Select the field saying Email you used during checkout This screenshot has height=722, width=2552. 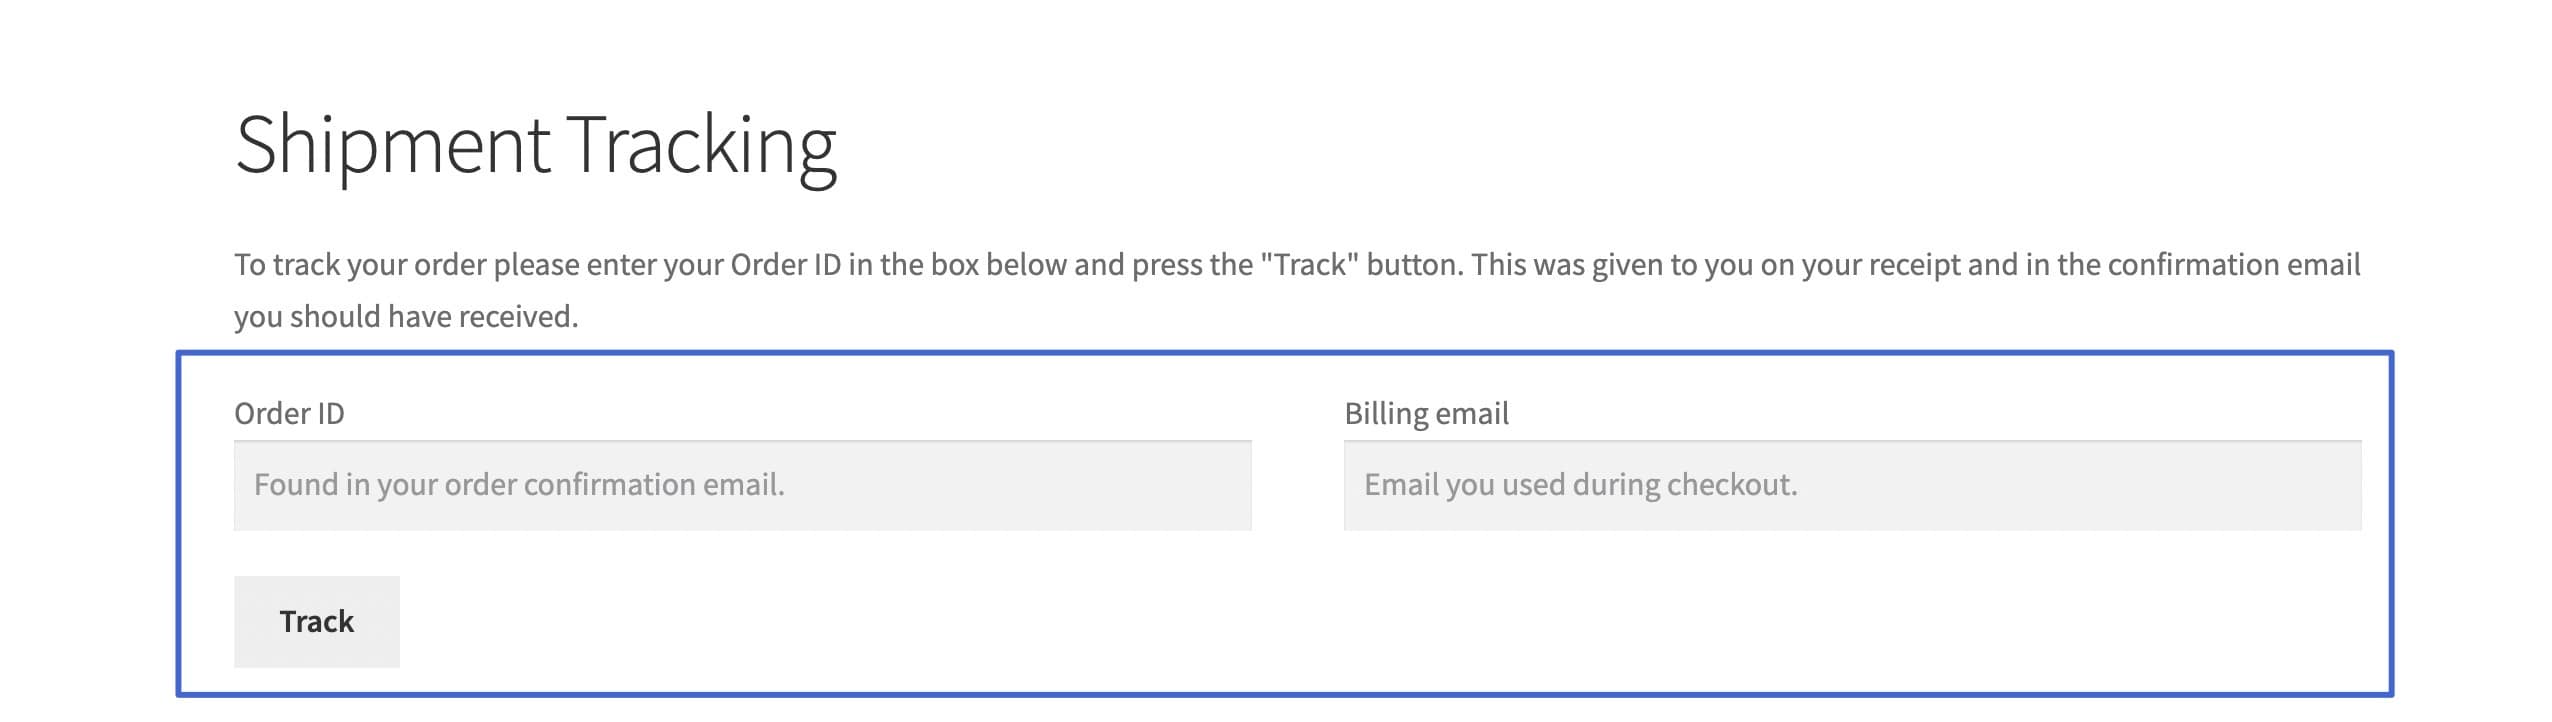point(1850,485)
